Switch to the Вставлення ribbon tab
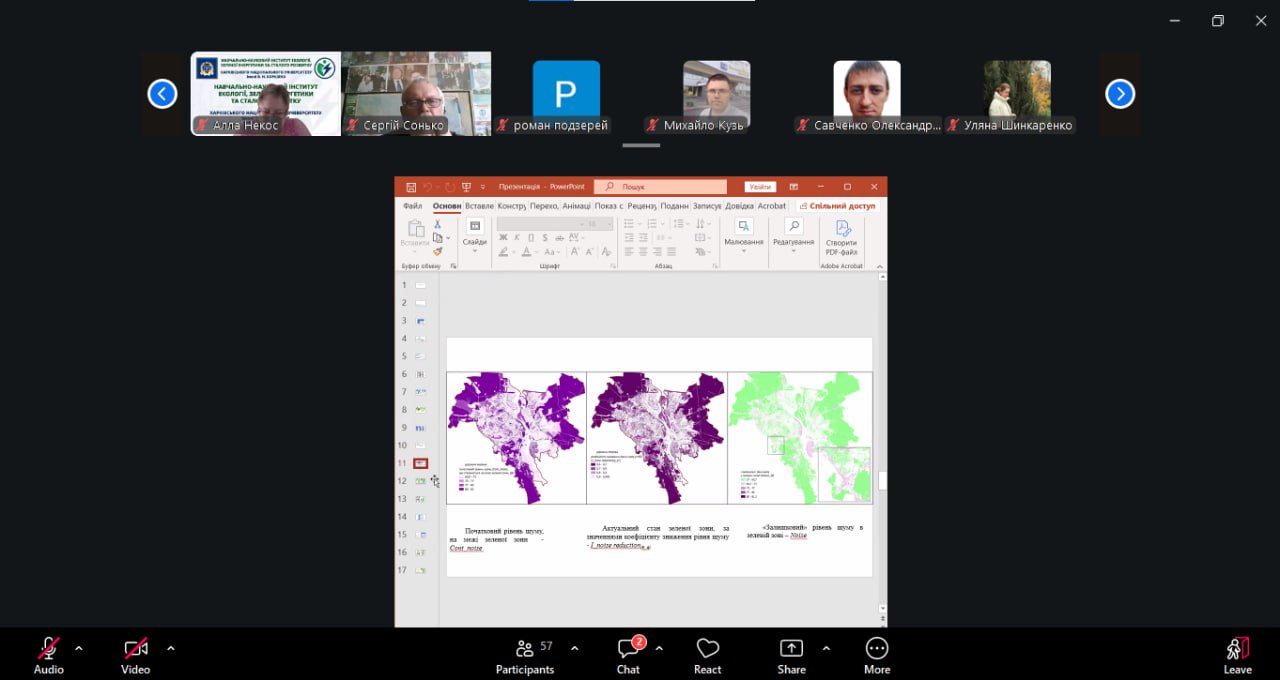 click(480, 206)
